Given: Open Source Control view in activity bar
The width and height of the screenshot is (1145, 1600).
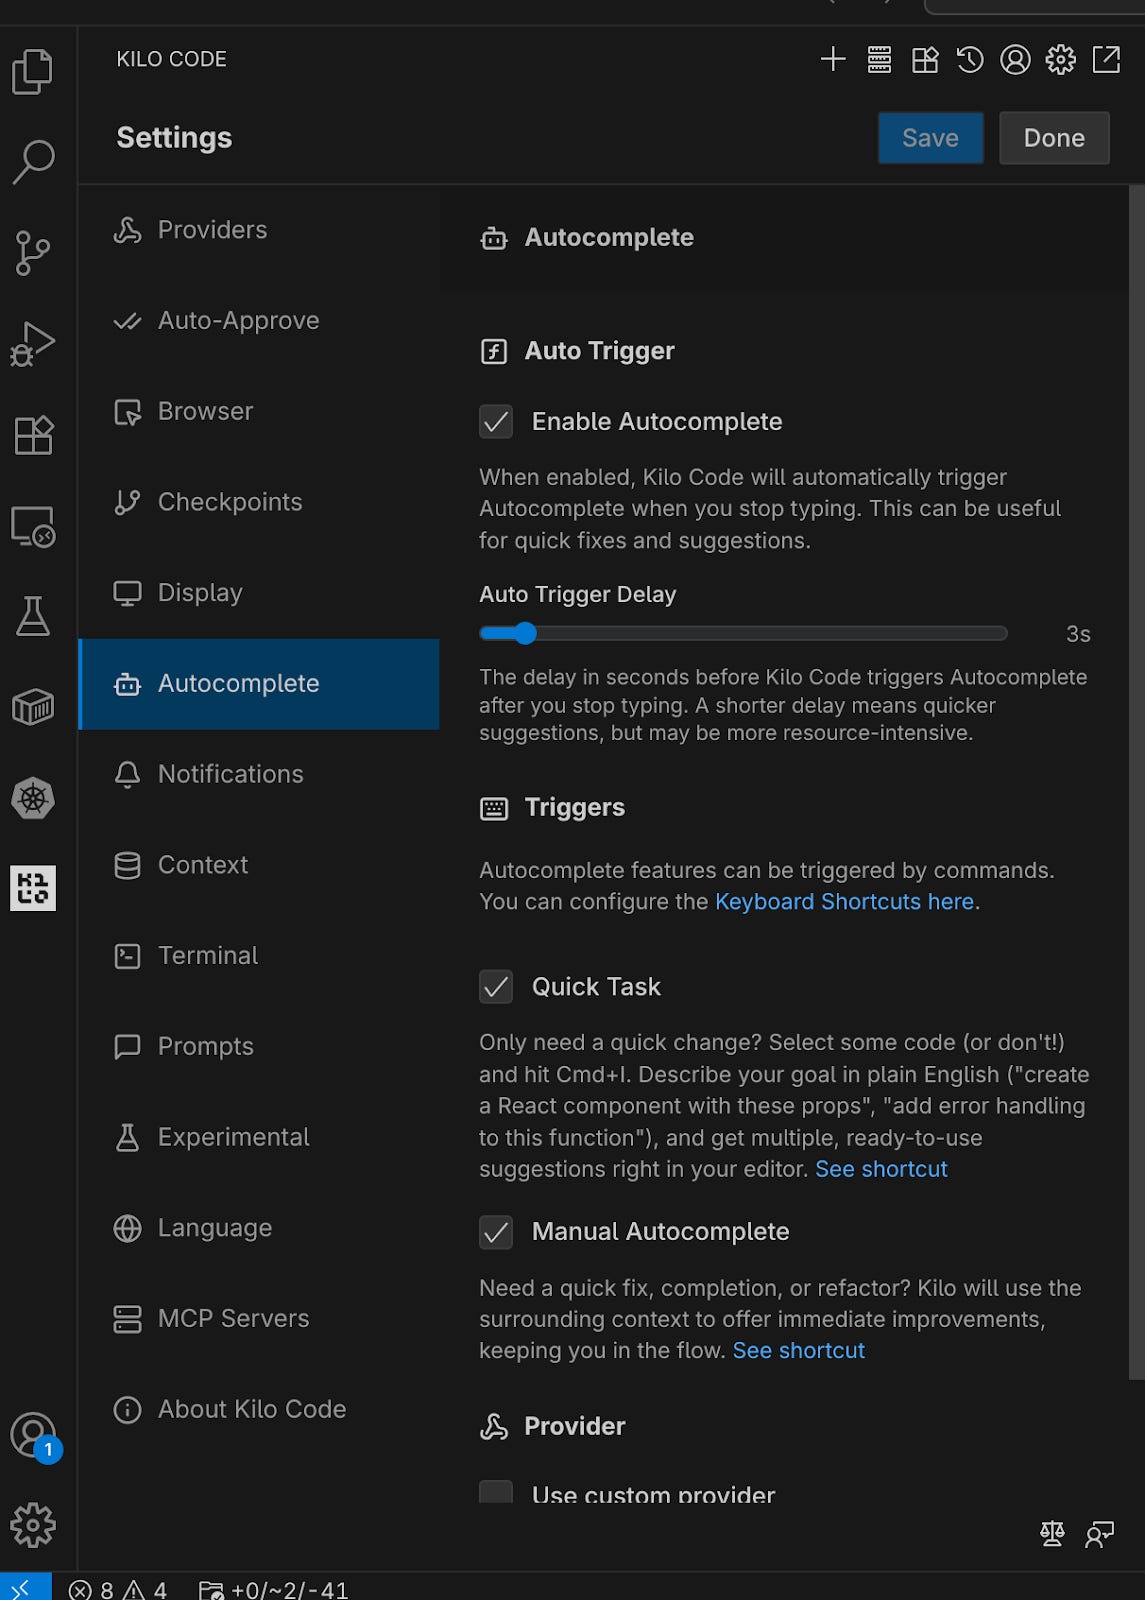Looking at the screenshot, I should pyautogui.click(x=33, y=252).
